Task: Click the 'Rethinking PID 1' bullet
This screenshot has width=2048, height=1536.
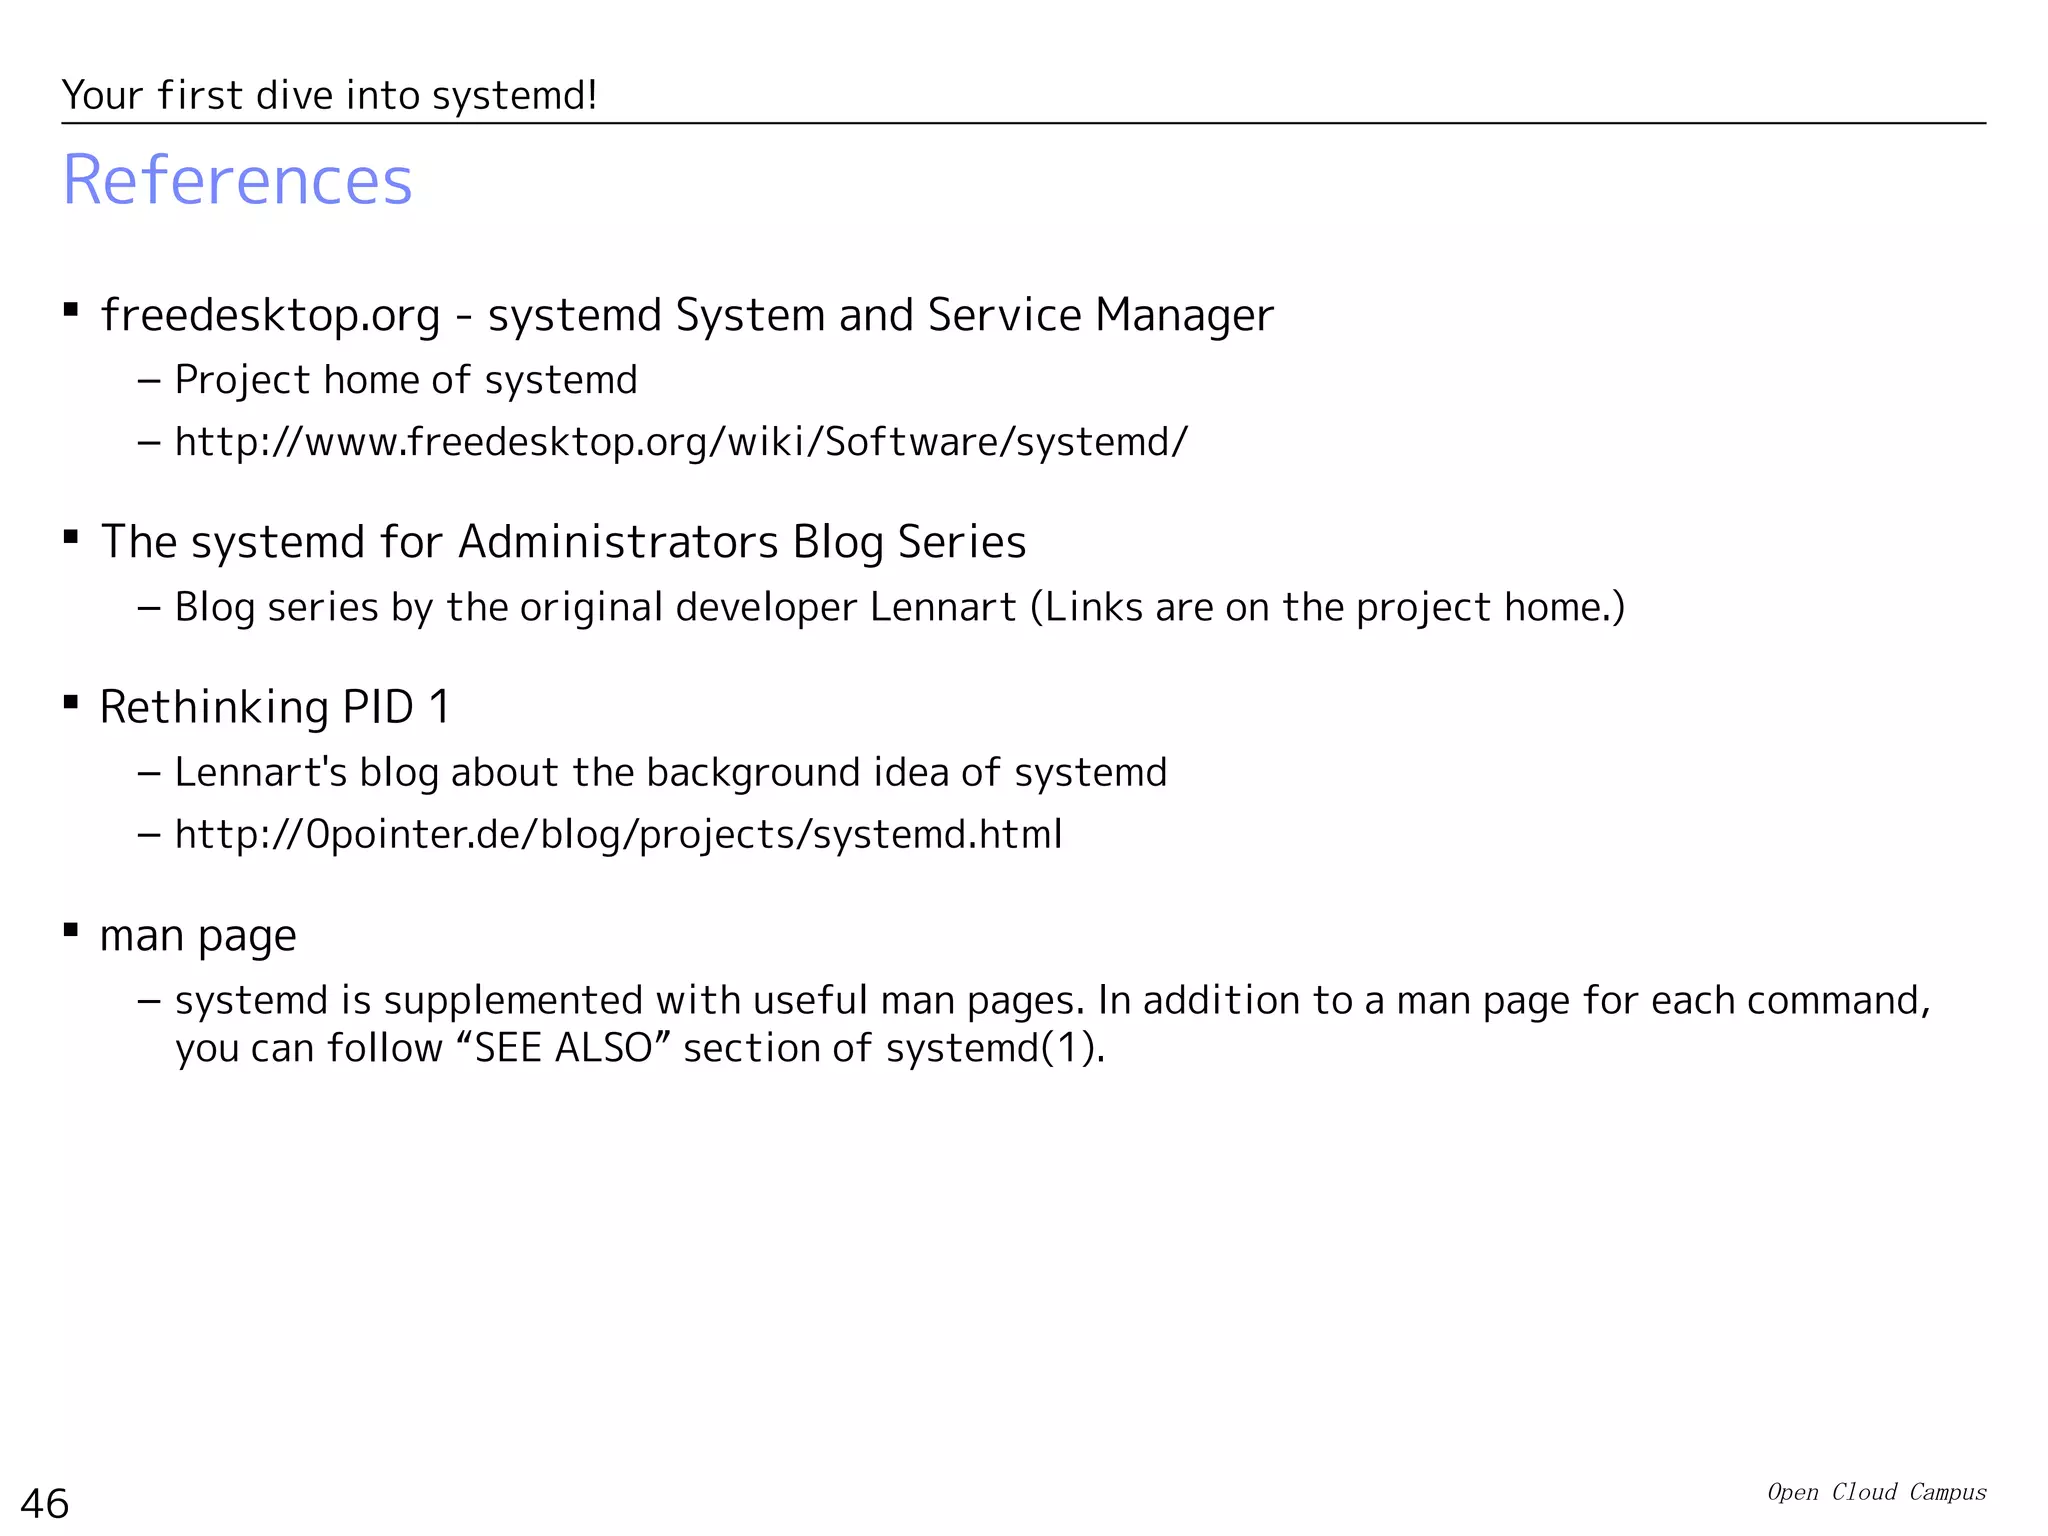Action: click(x=275, y=707)
